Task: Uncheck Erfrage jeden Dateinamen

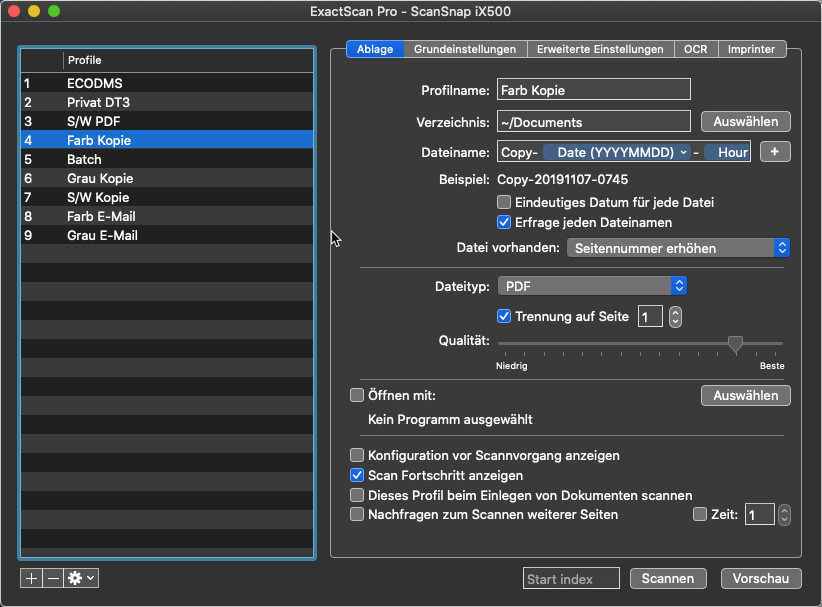Action: tap(504, 222)
